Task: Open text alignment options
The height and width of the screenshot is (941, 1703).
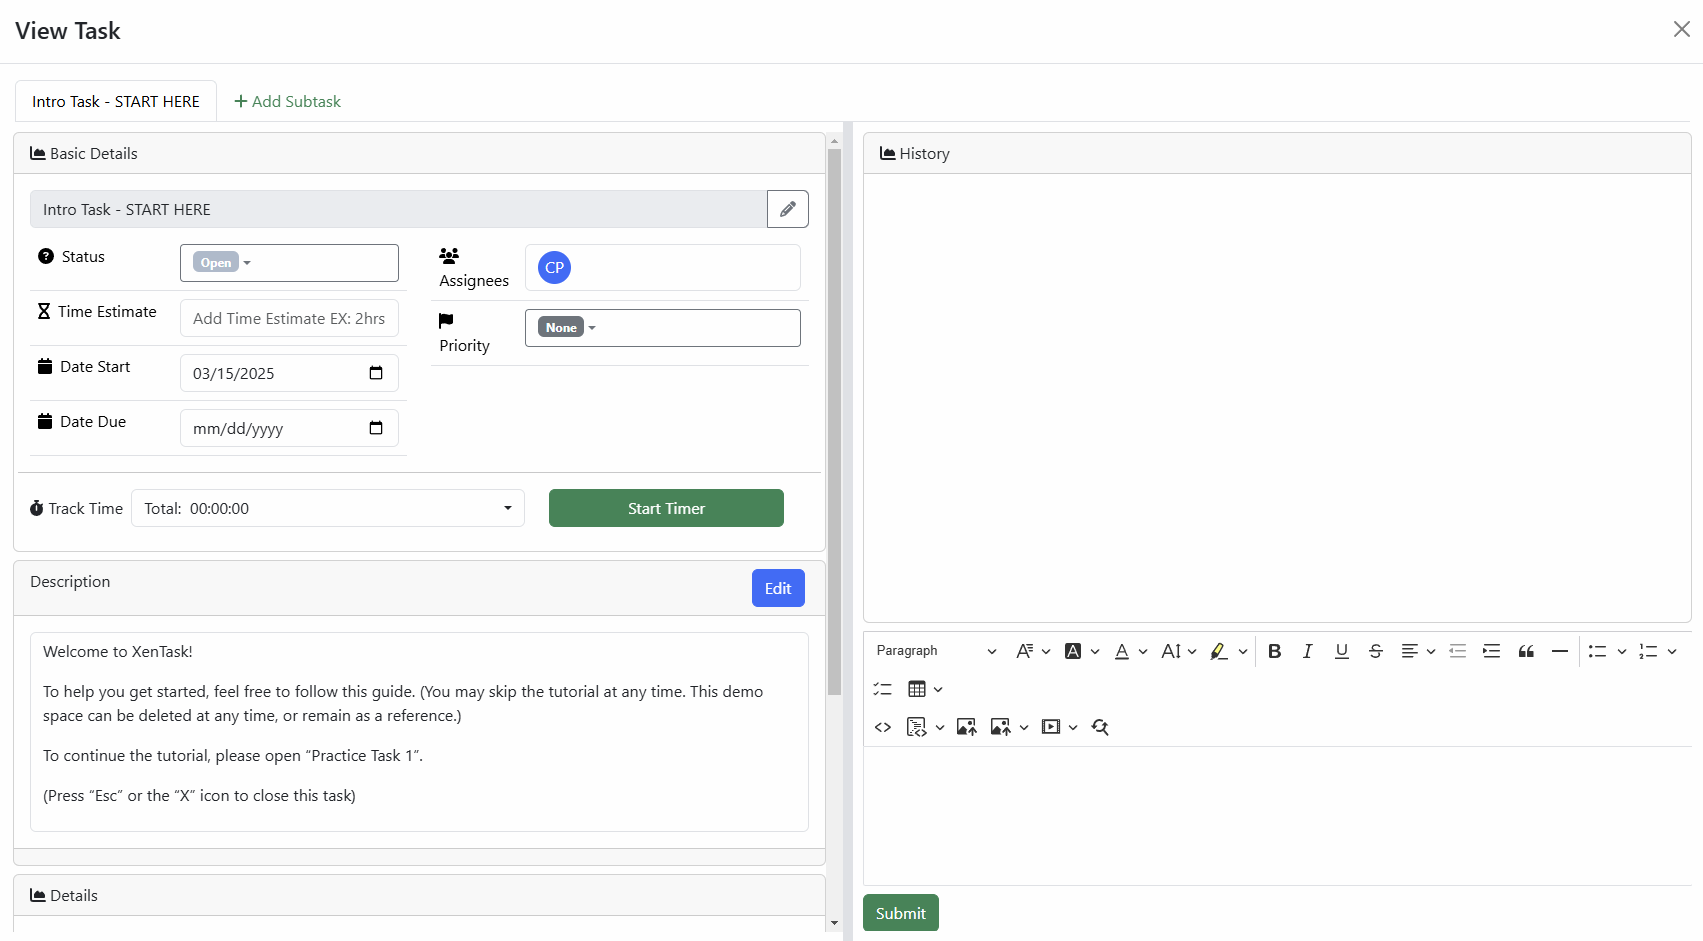Action: coord(1418,651)
